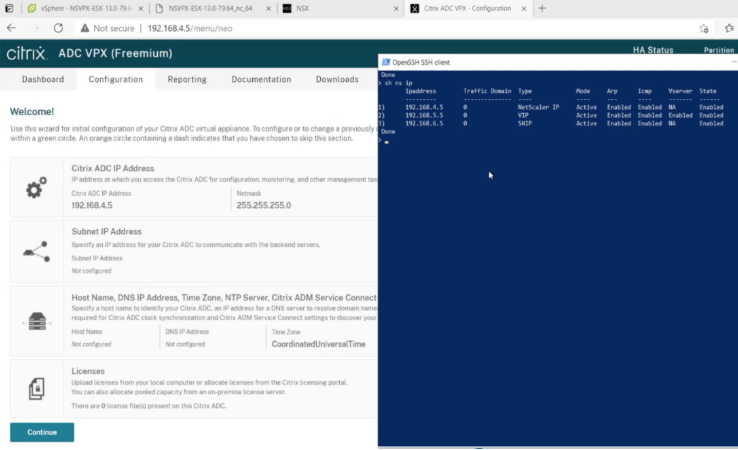
Task: Open the Reporting tab
Action: (187, 79)
